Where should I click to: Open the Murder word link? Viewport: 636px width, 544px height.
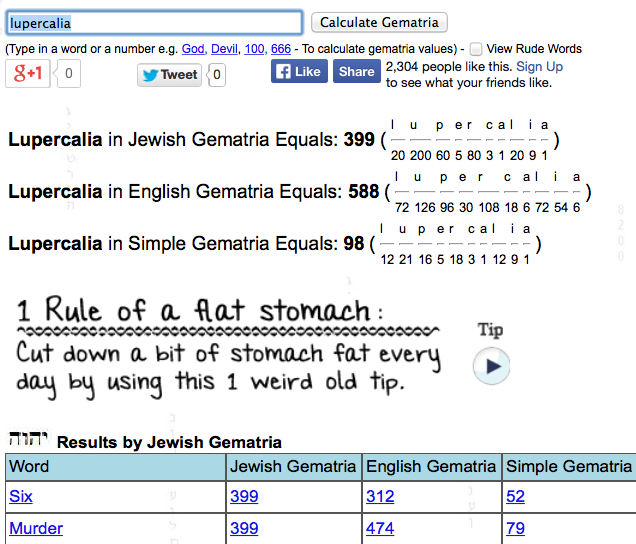pos(36,528)
